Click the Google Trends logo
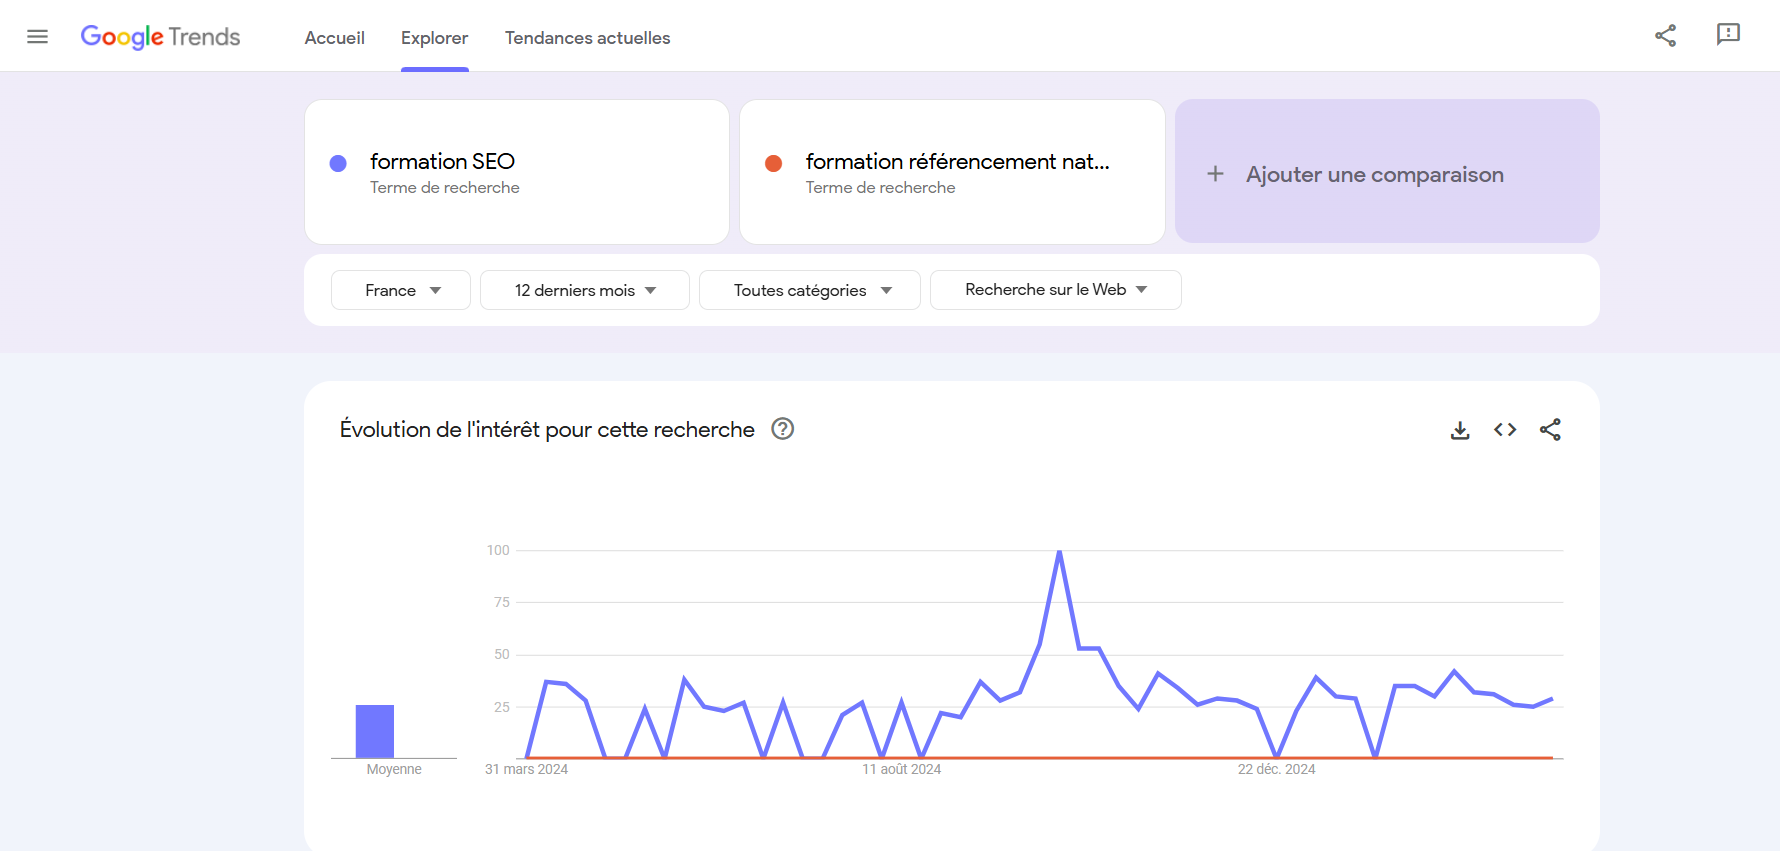 [x=160, y=37]
